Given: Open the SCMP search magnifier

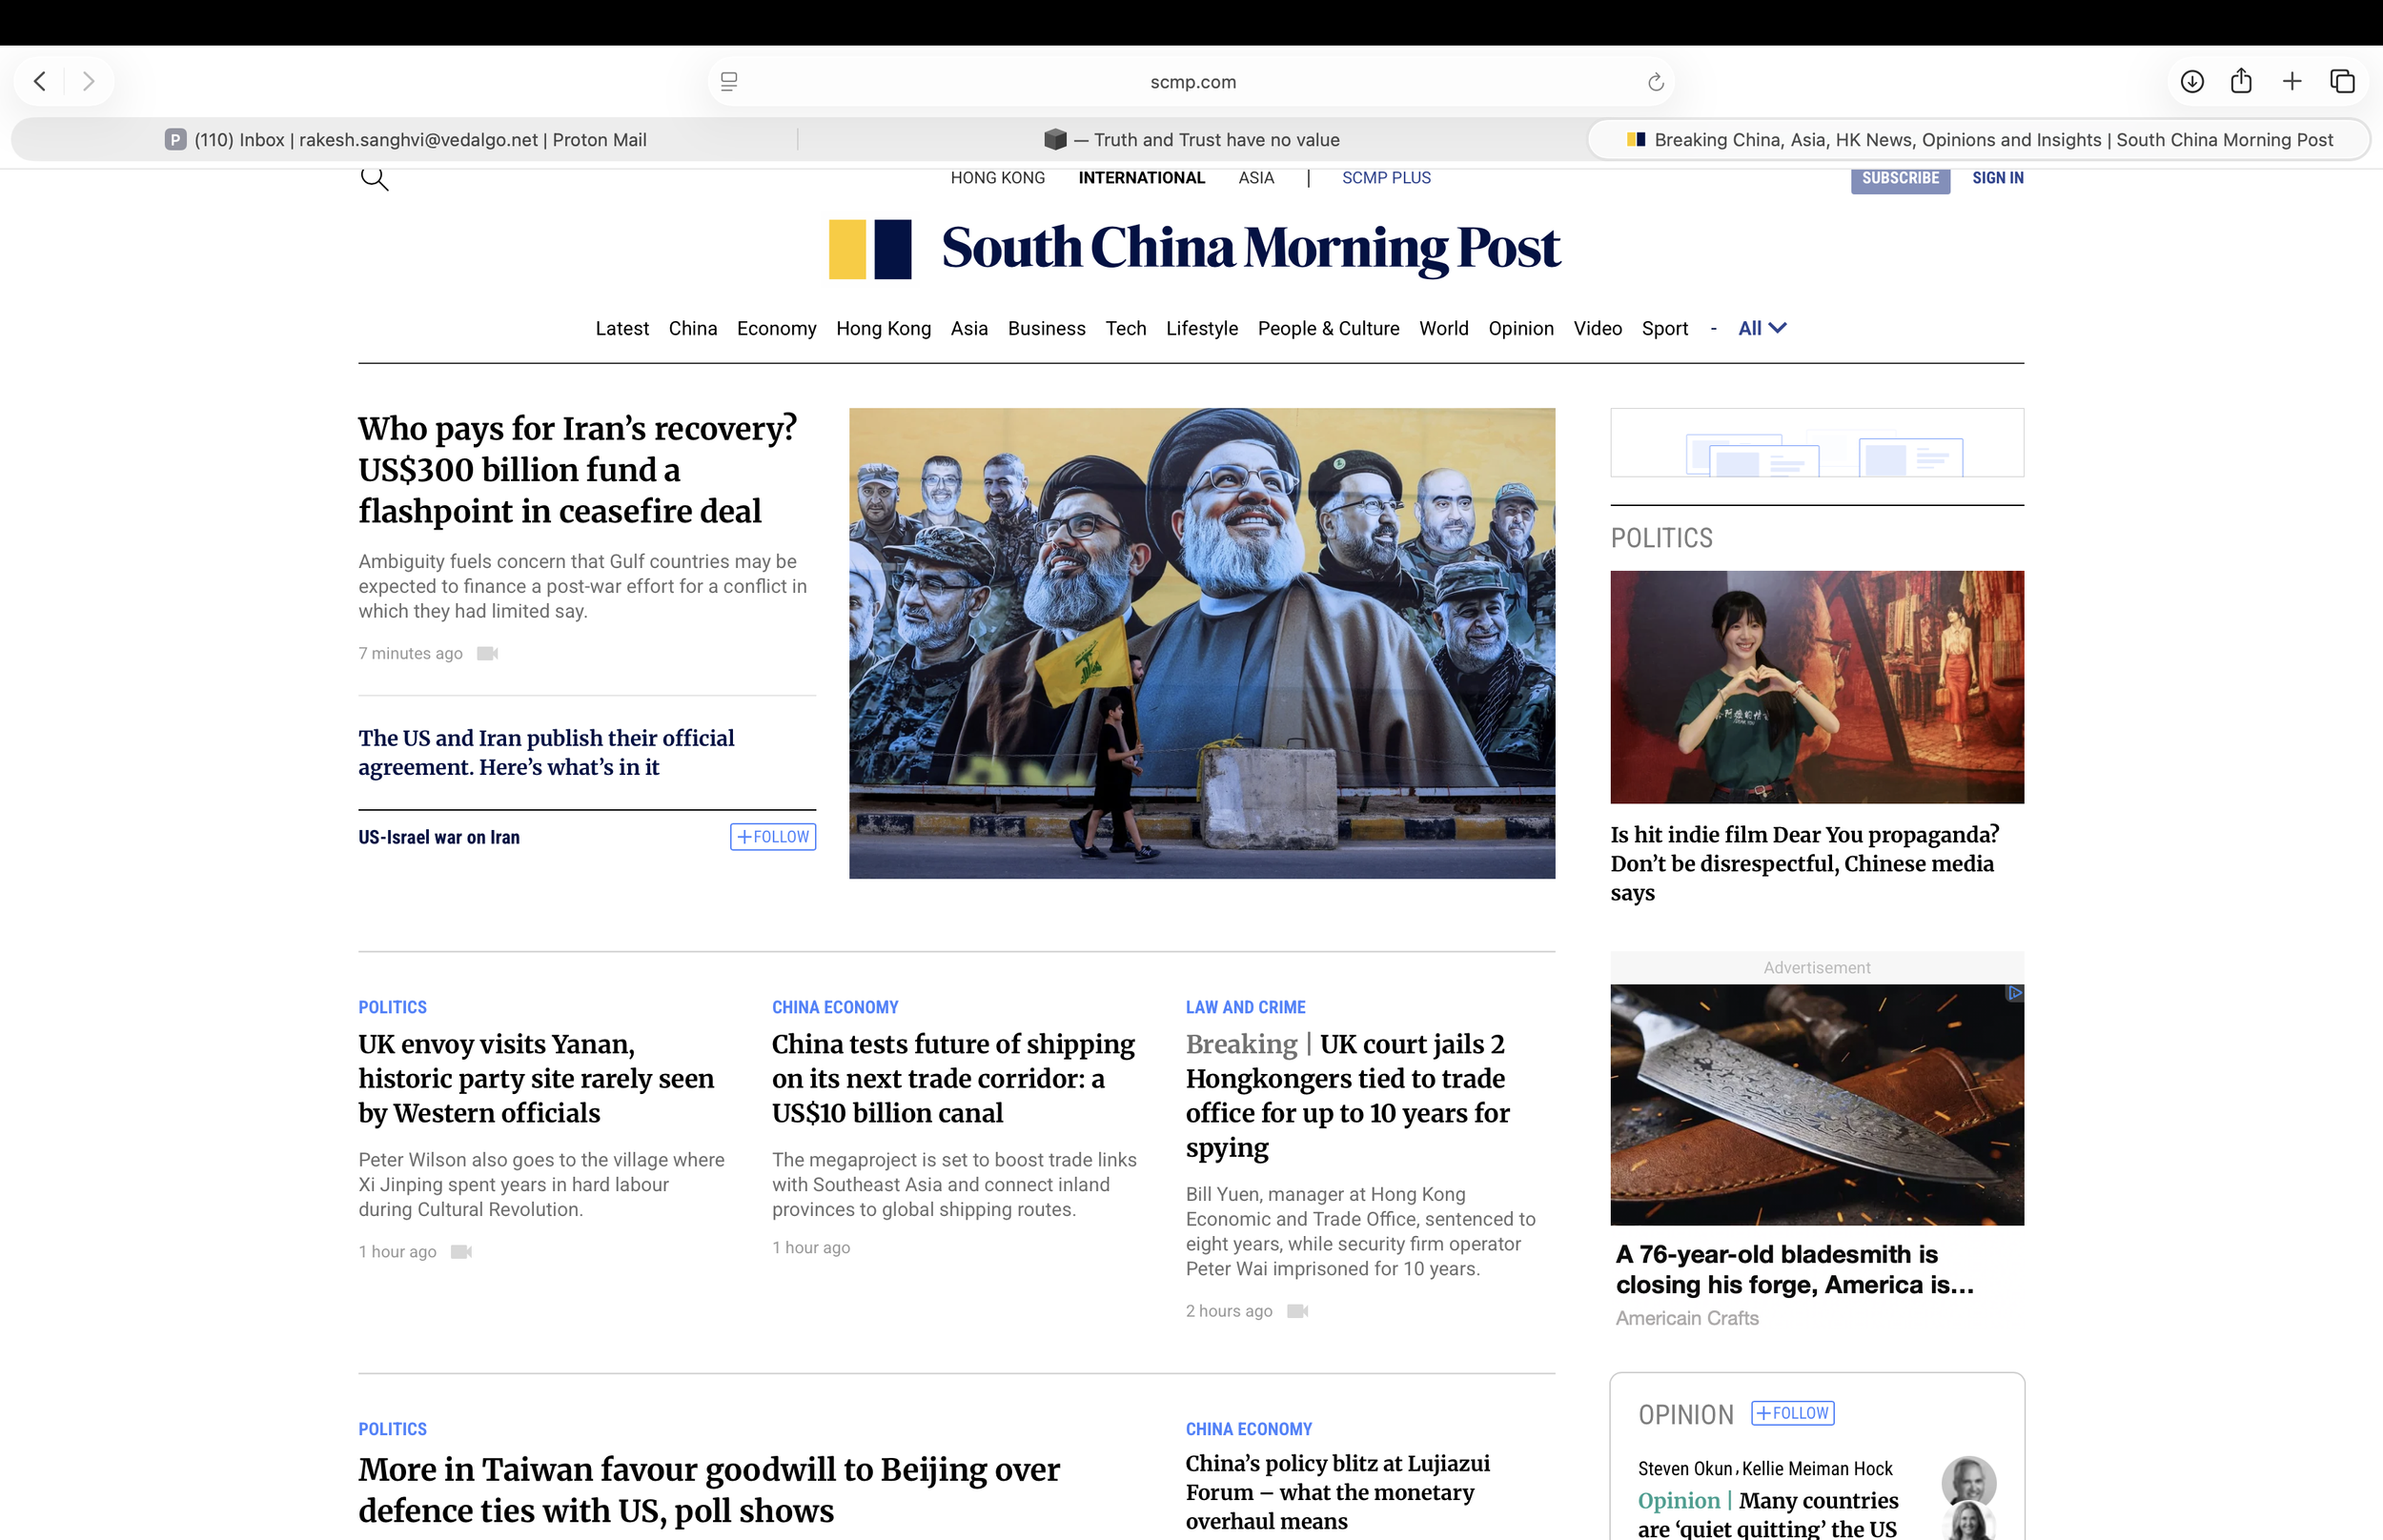Looking at the screenshot, I should (x=374, y=178).
